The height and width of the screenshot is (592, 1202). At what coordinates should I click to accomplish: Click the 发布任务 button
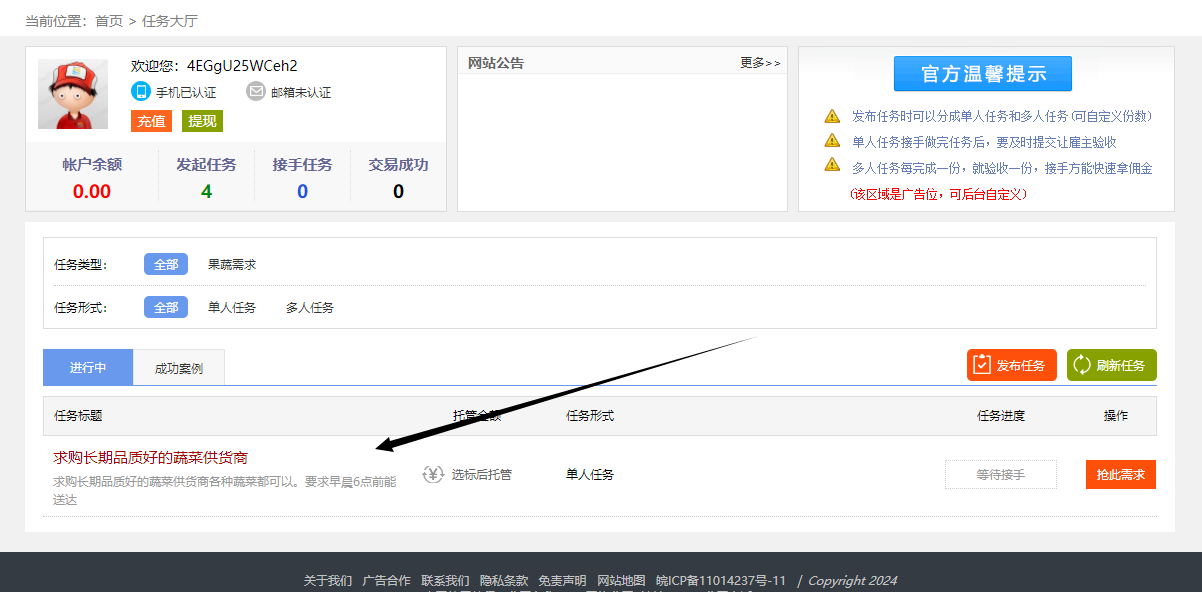[1012, 365]
